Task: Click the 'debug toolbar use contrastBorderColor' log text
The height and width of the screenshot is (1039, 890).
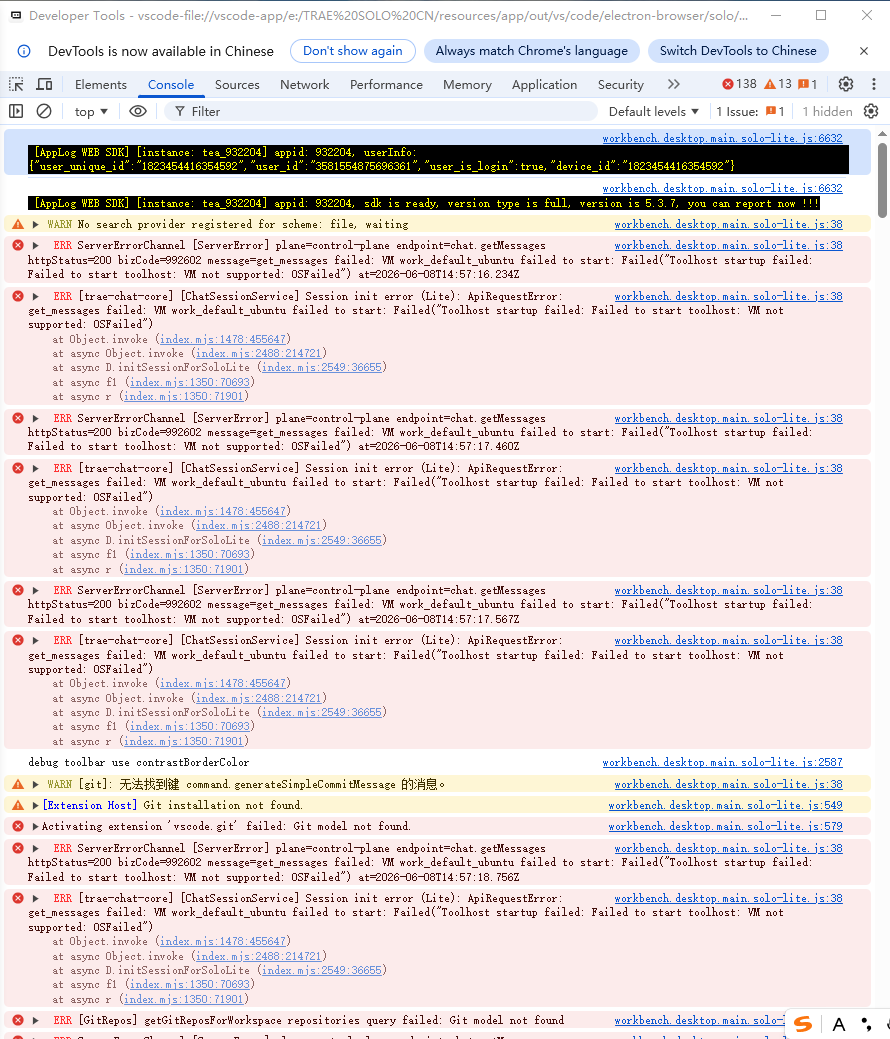Action: pos(139,763)
